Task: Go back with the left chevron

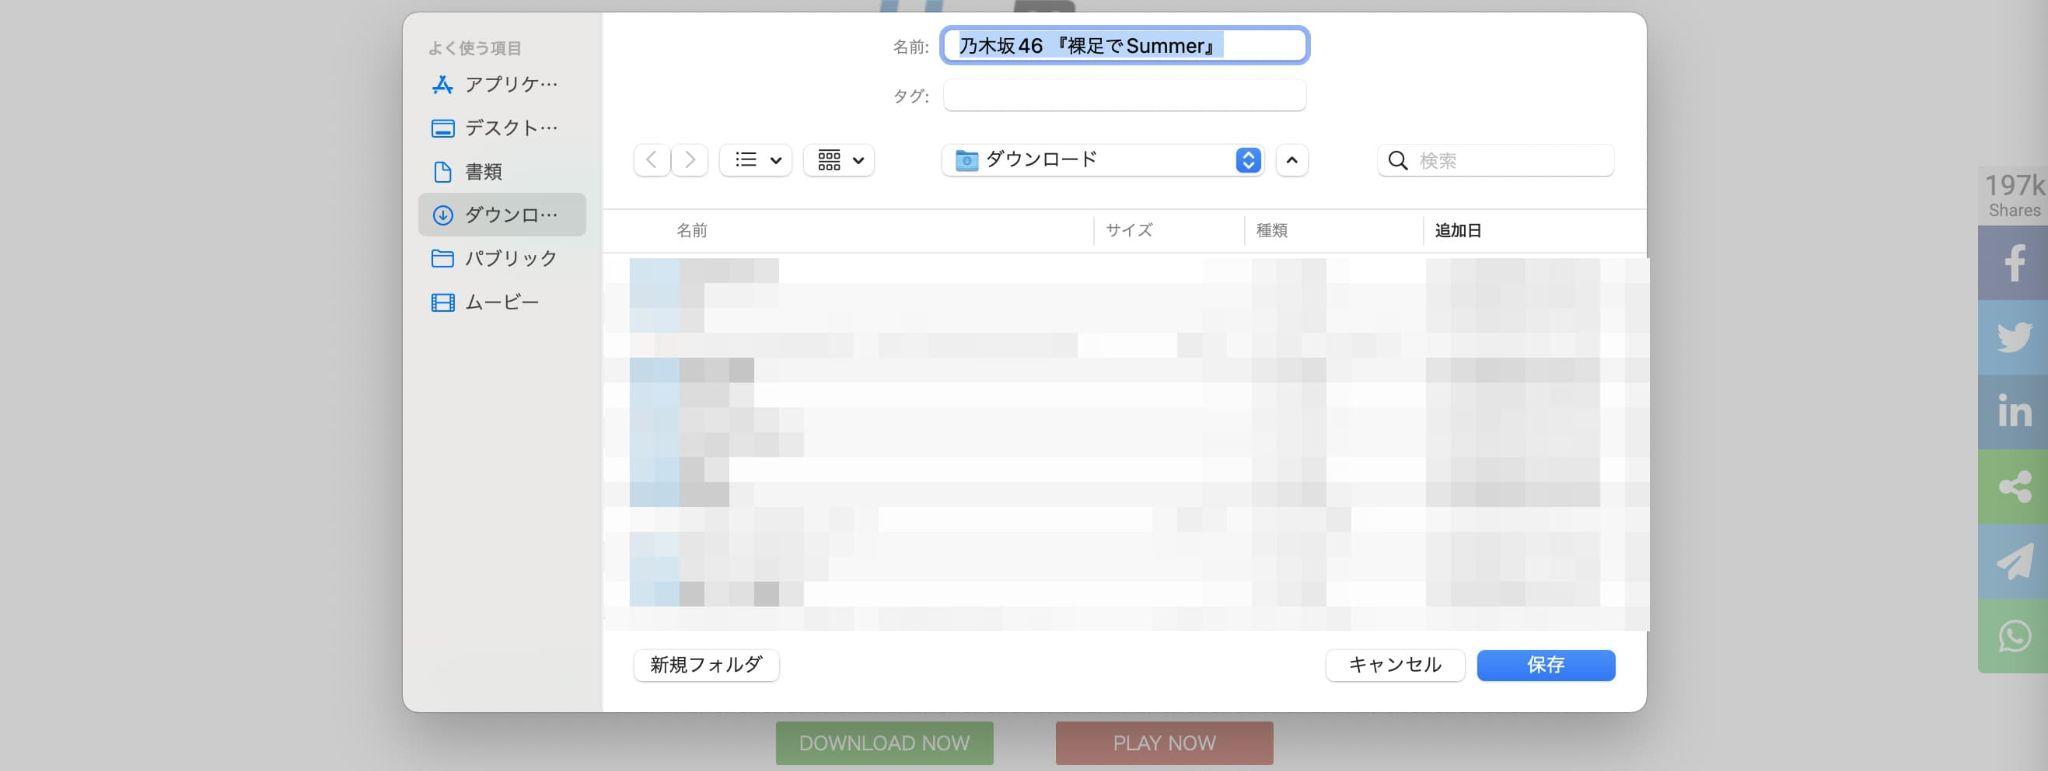Action: pyautogui.click(x=652, y=160)
